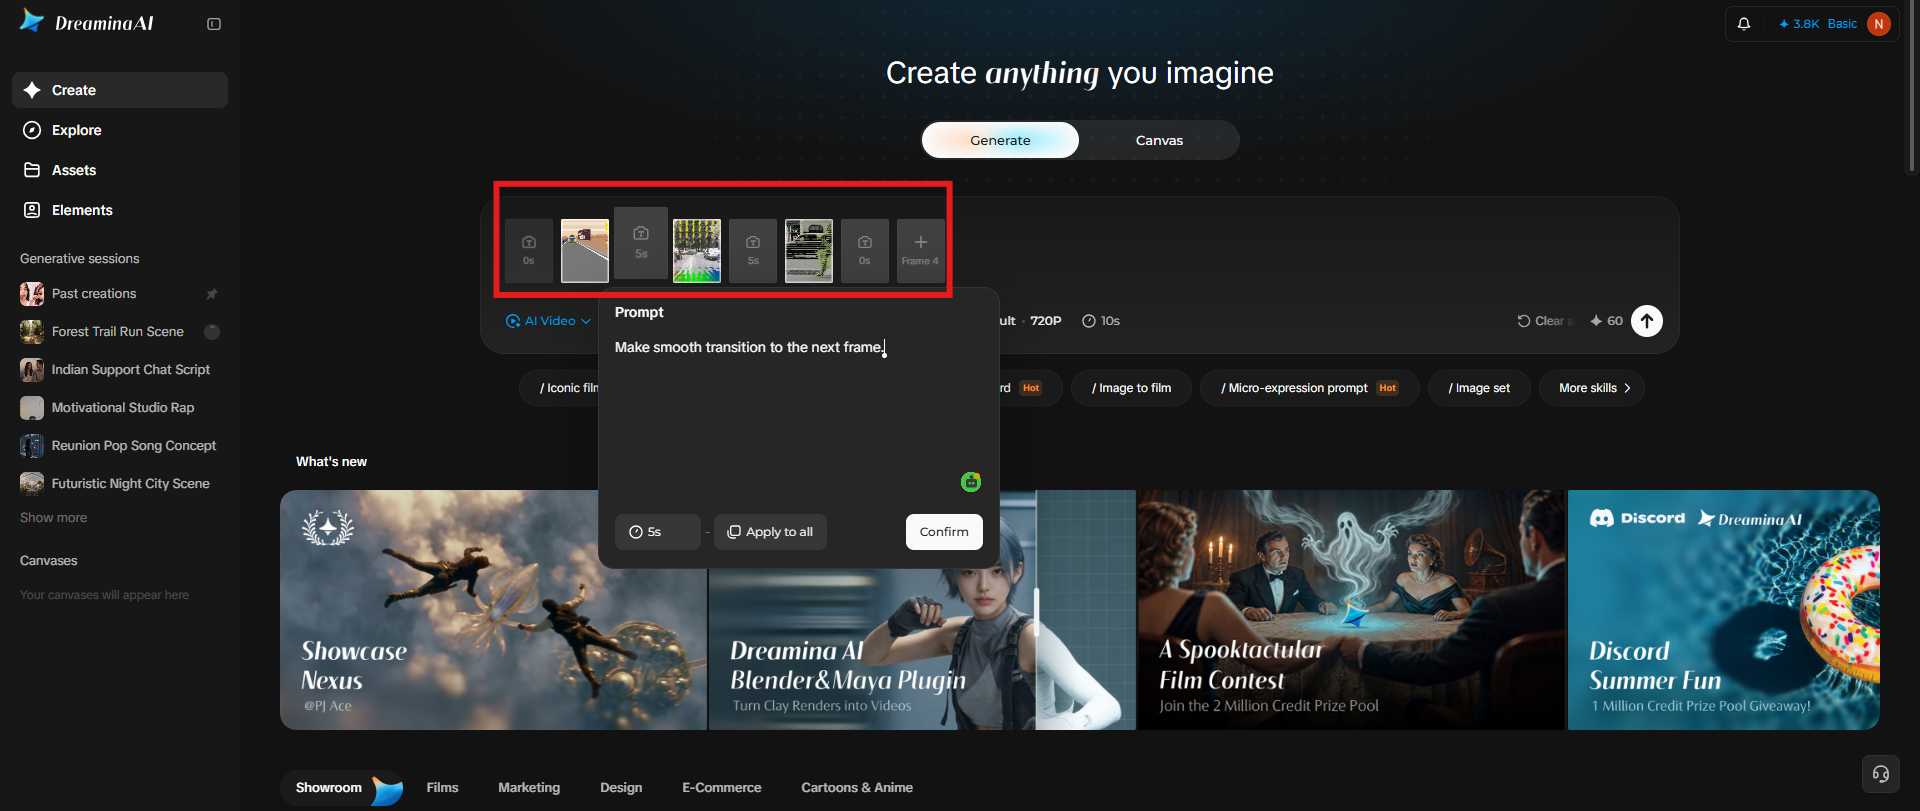
Task: Choose the Micro-expression prompt skill
Action: point(1309,388)
